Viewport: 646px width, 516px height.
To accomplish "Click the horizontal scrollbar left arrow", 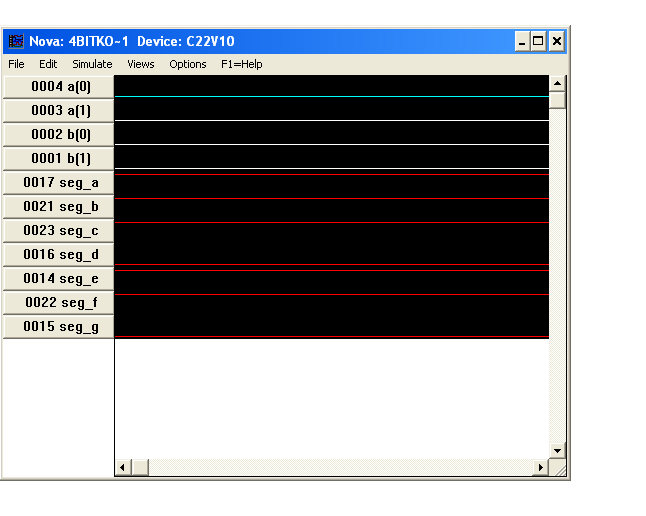I will click(124, 467).
